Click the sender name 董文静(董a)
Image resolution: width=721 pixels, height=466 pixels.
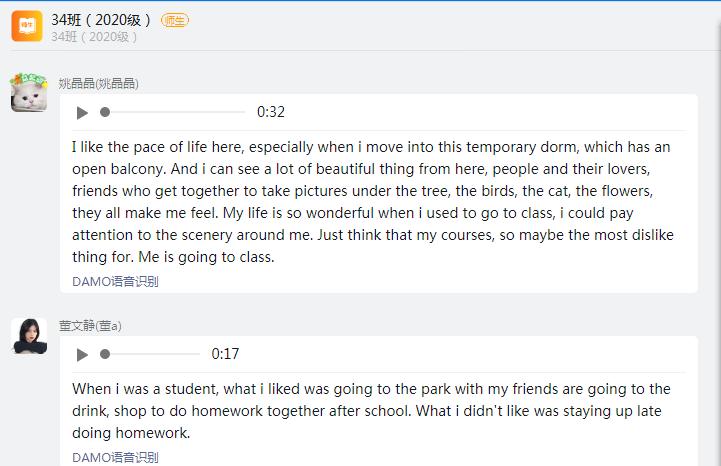(90, 326)
